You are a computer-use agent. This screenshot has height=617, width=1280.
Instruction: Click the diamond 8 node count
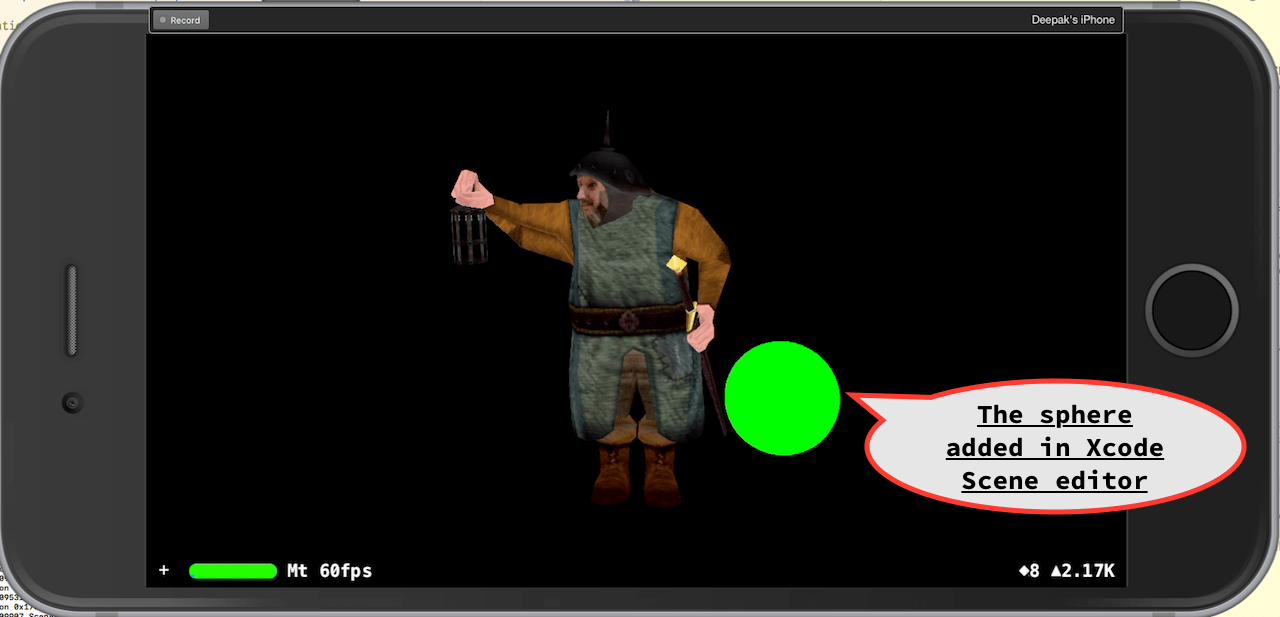(x=1029, y=571)
